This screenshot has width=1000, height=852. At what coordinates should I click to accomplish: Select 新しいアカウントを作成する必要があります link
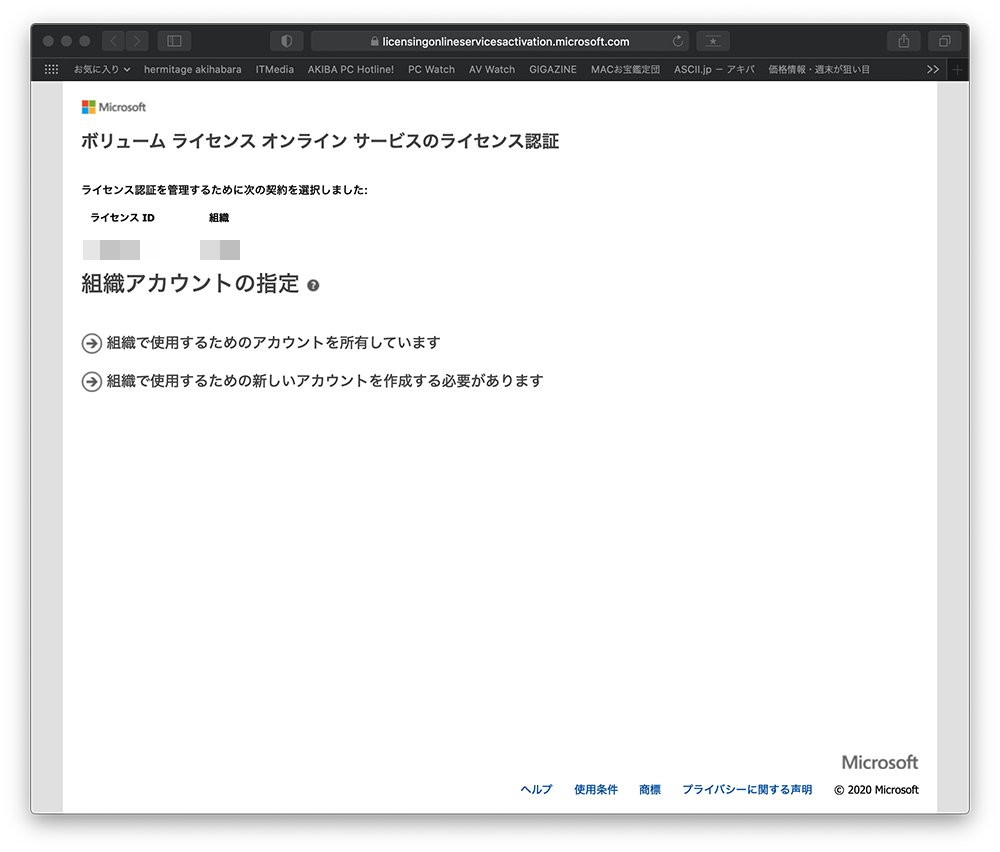325,381
